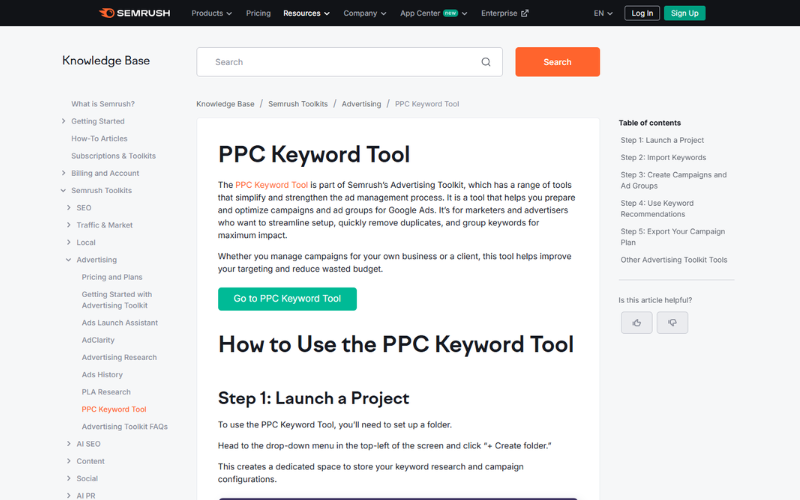Open How-To Articles in sidebar
The width and height of the screenshot is (800, 500).
99,138
